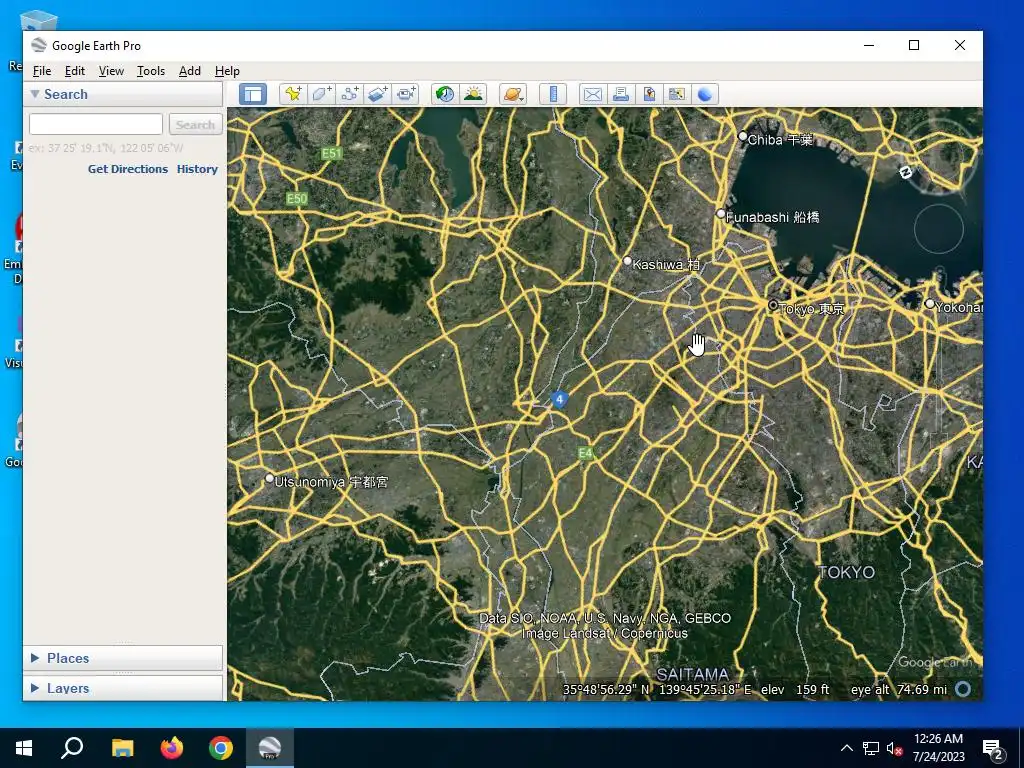Viewport: 1024px width, 768px height.
Task: Show hidden system tray icons
Action: click(x=846, y=748)
